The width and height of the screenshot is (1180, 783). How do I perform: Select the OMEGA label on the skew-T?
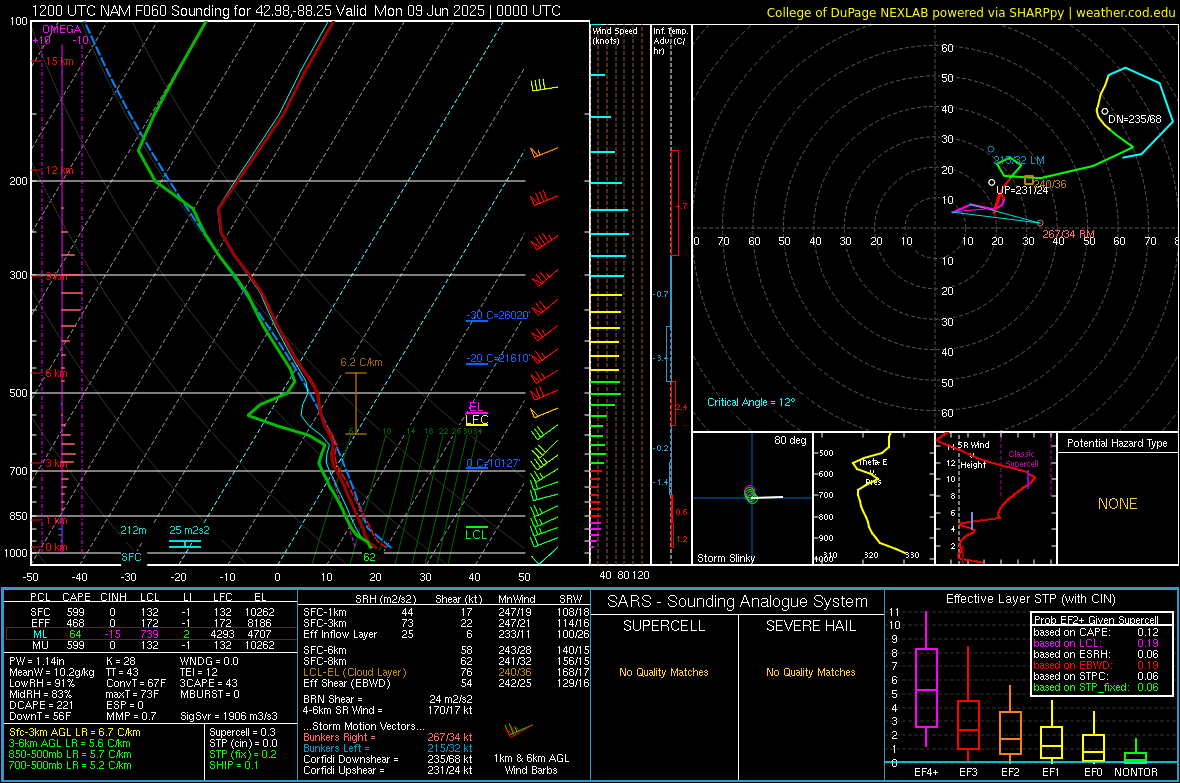point(62,29)
